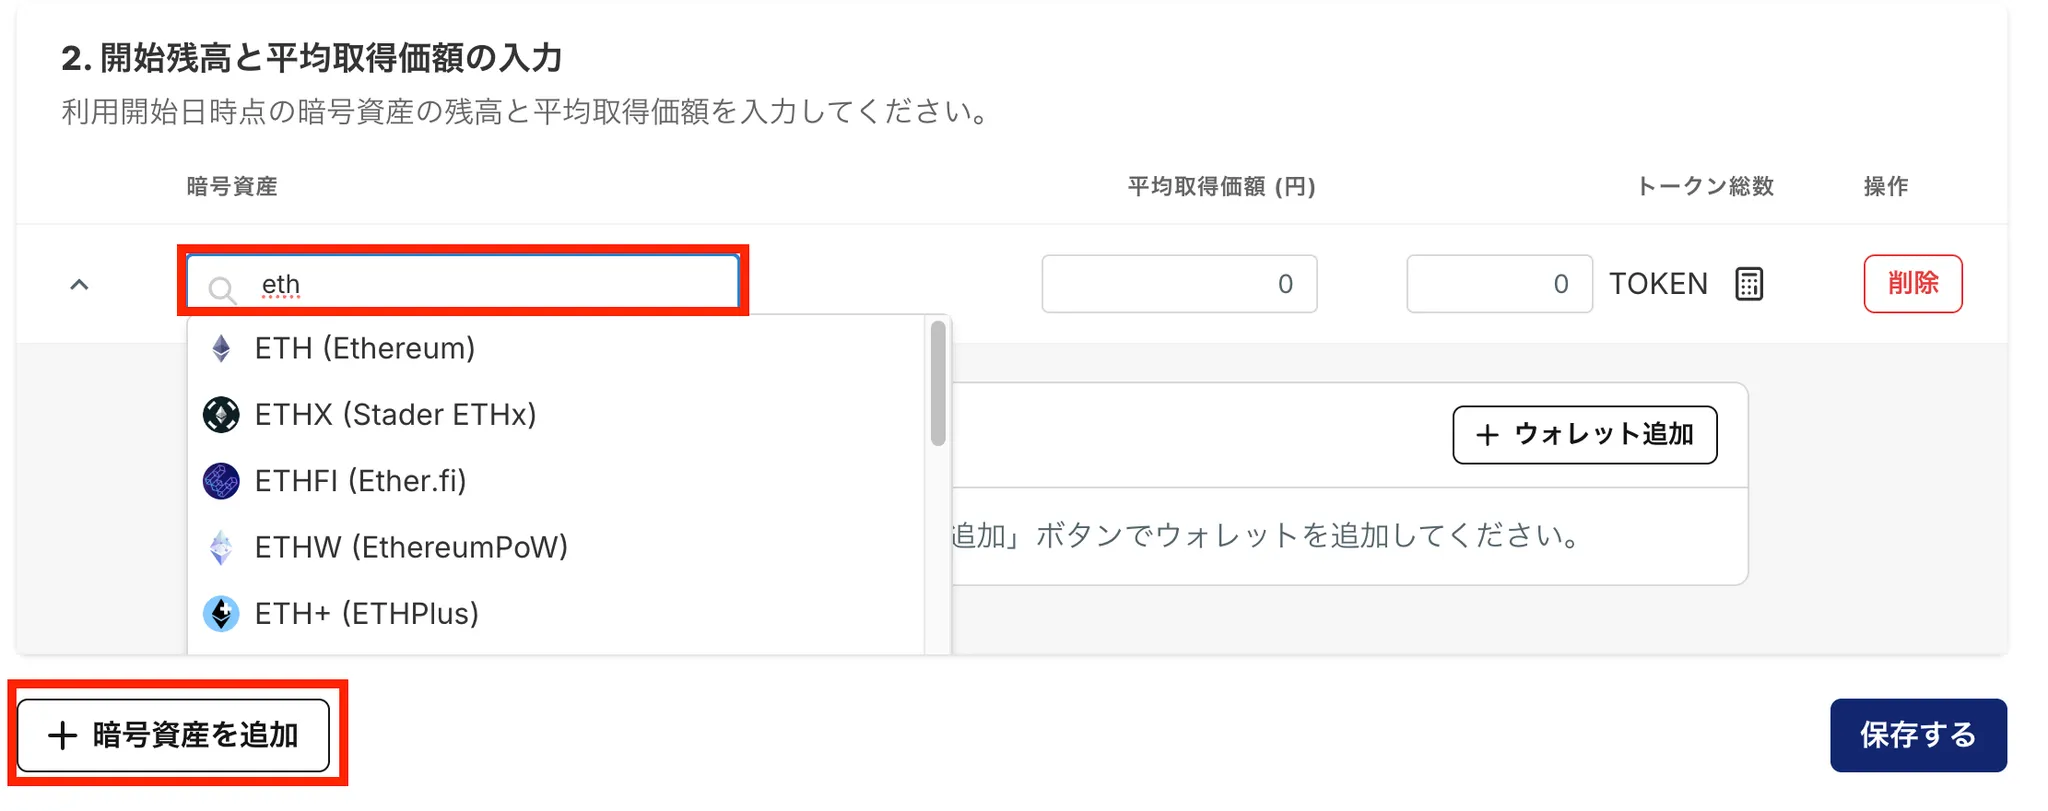The height and width of the screenshot is (811, 2048).
Task: Select ETHW (EthereumPoW) entry
Action: point(411,547)
